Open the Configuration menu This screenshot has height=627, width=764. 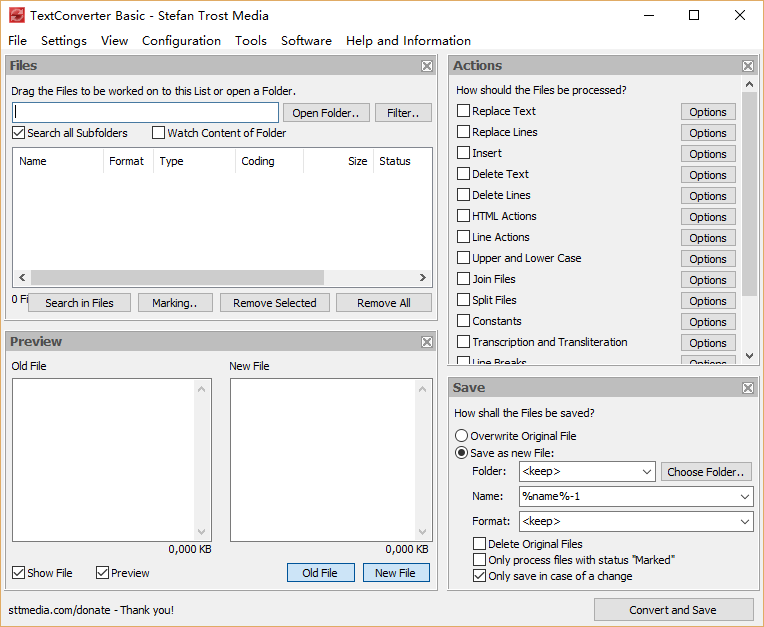point(181,40)
